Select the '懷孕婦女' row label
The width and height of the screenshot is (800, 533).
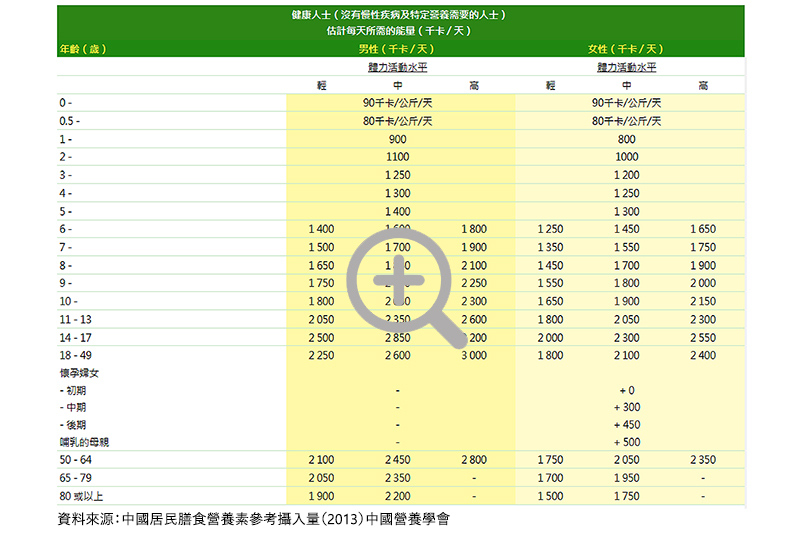click(x=79, y=373)
